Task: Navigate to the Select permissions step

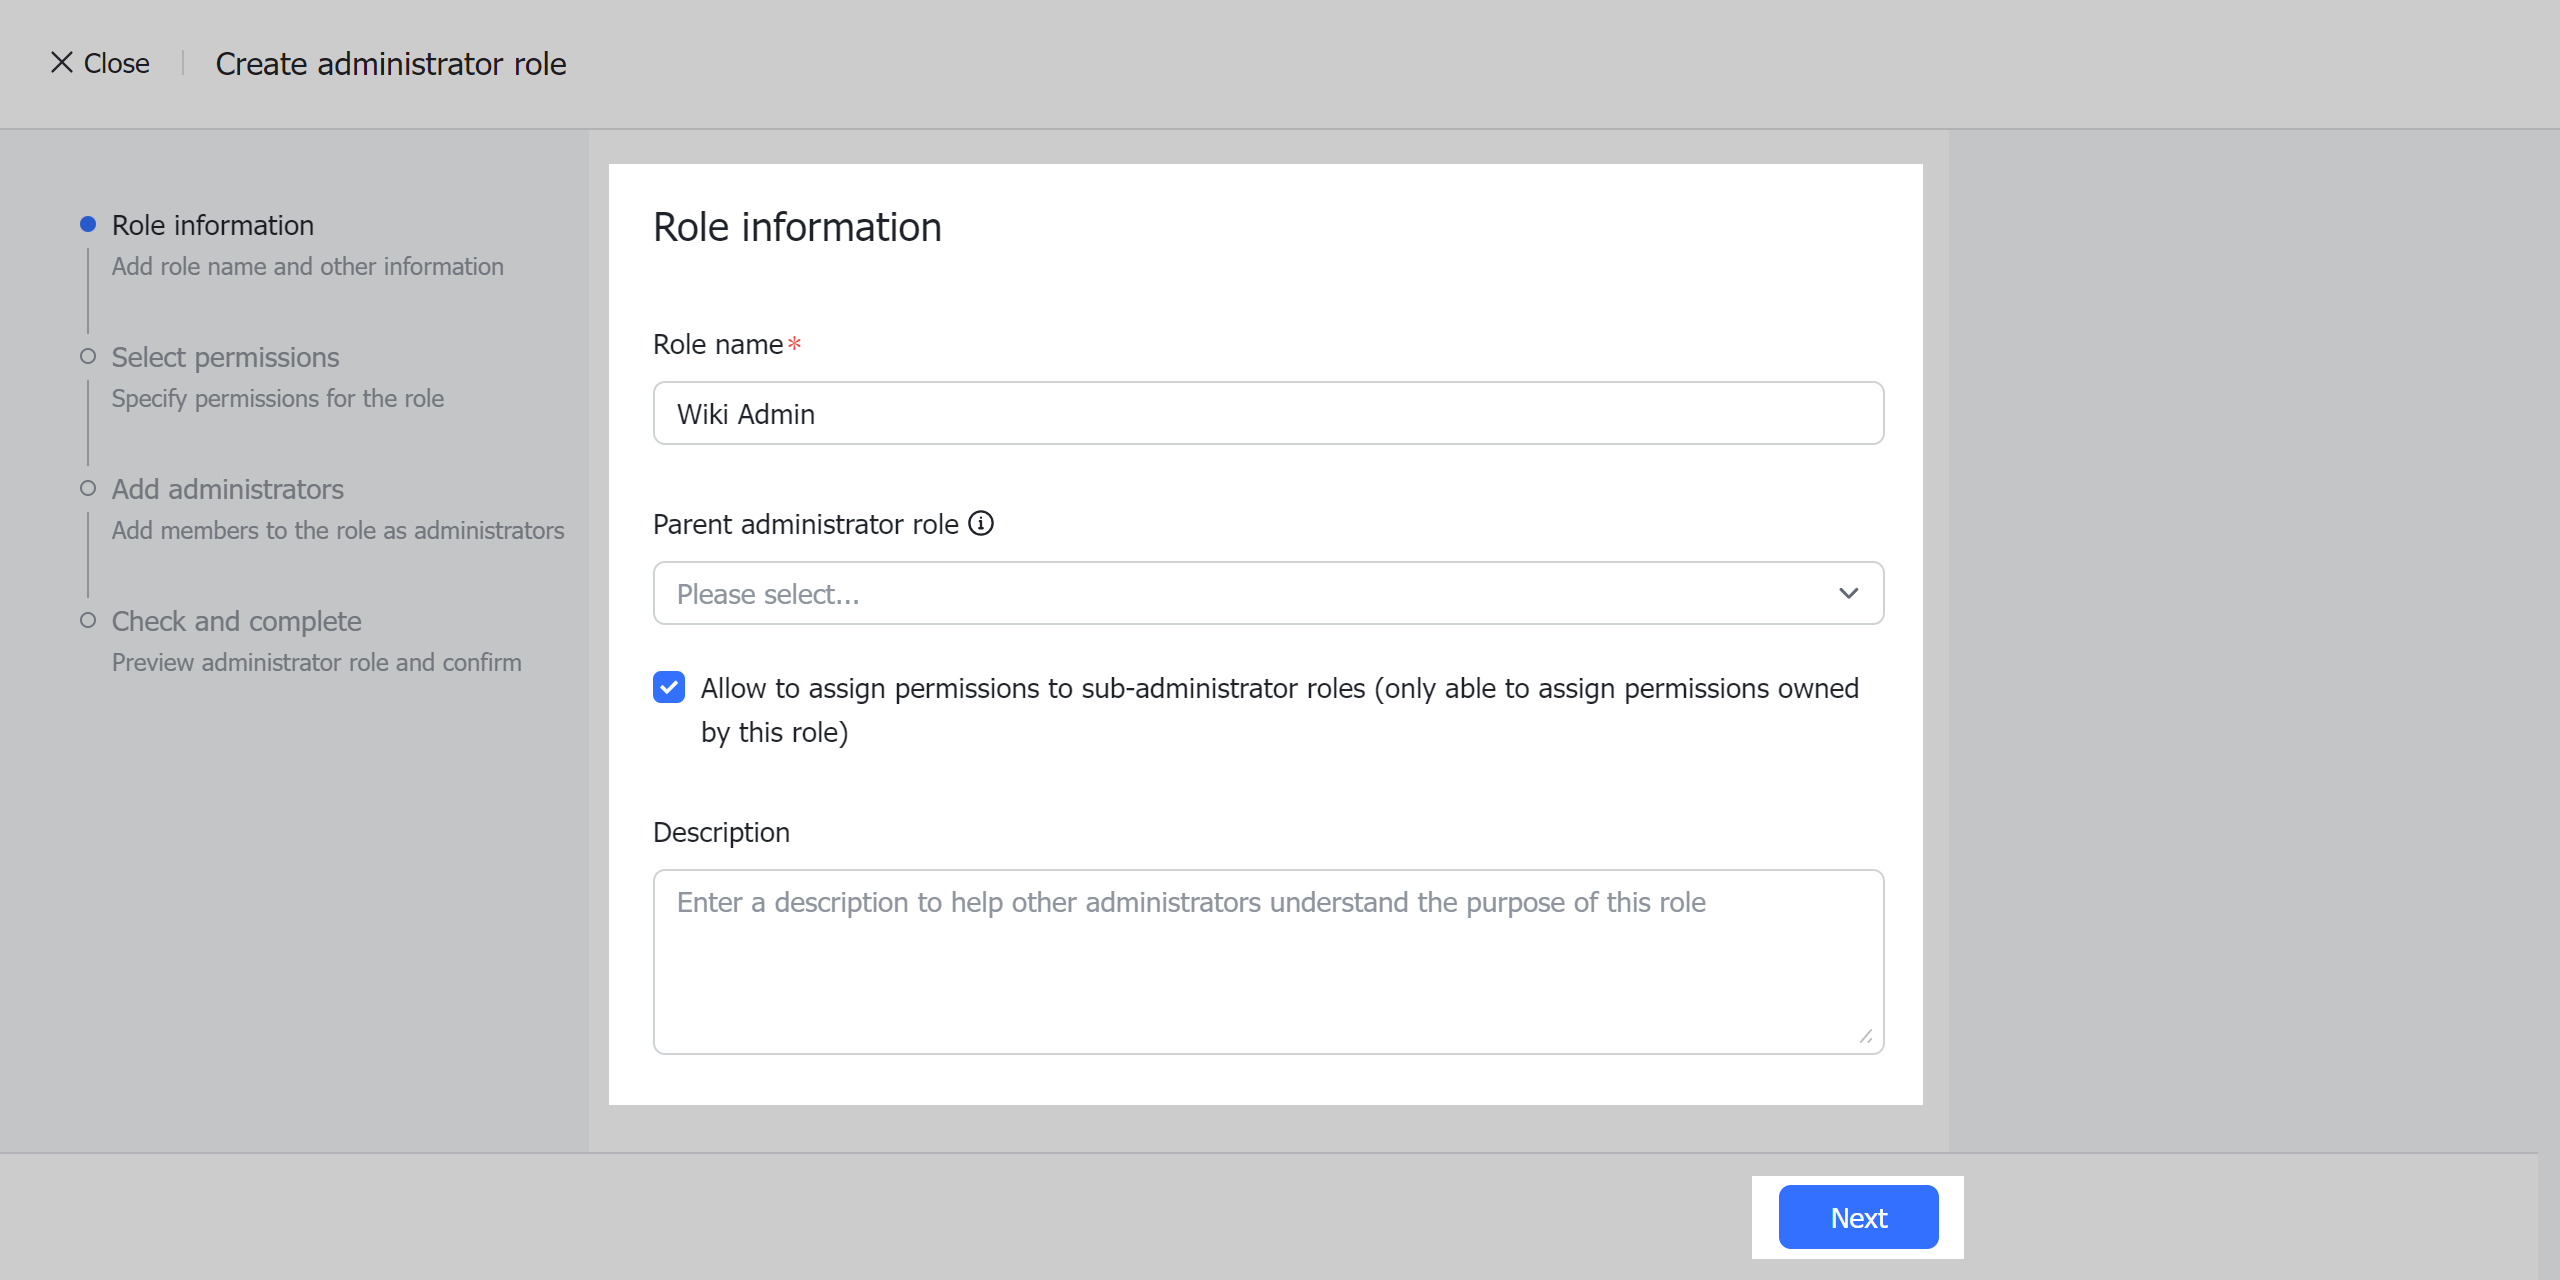Action: pos(224,356)
